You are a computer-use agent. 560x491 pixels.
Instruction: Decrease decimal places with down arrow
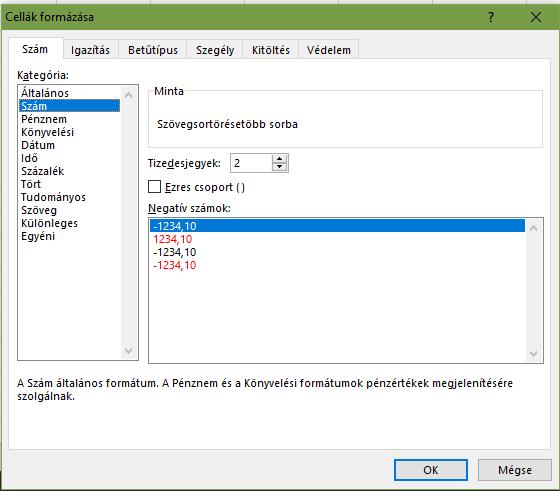[280, 167]
